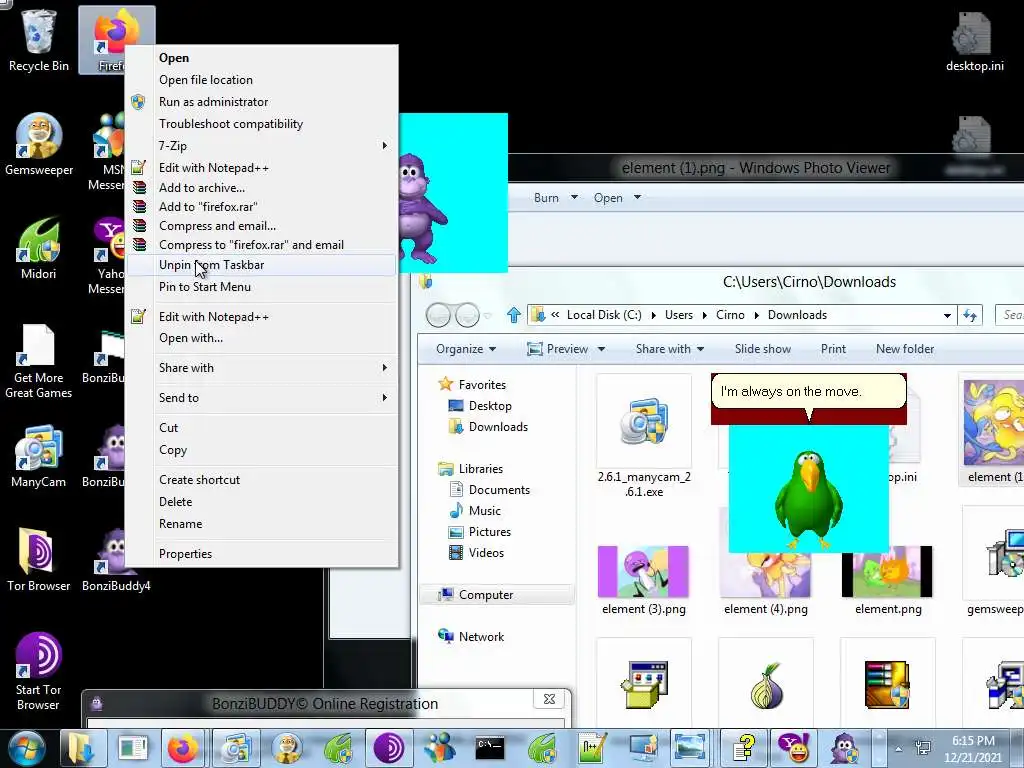The image size is (1024, 768).
Task: Open the ManyCam desktop shortcut
Action: [x=39, y=456]
